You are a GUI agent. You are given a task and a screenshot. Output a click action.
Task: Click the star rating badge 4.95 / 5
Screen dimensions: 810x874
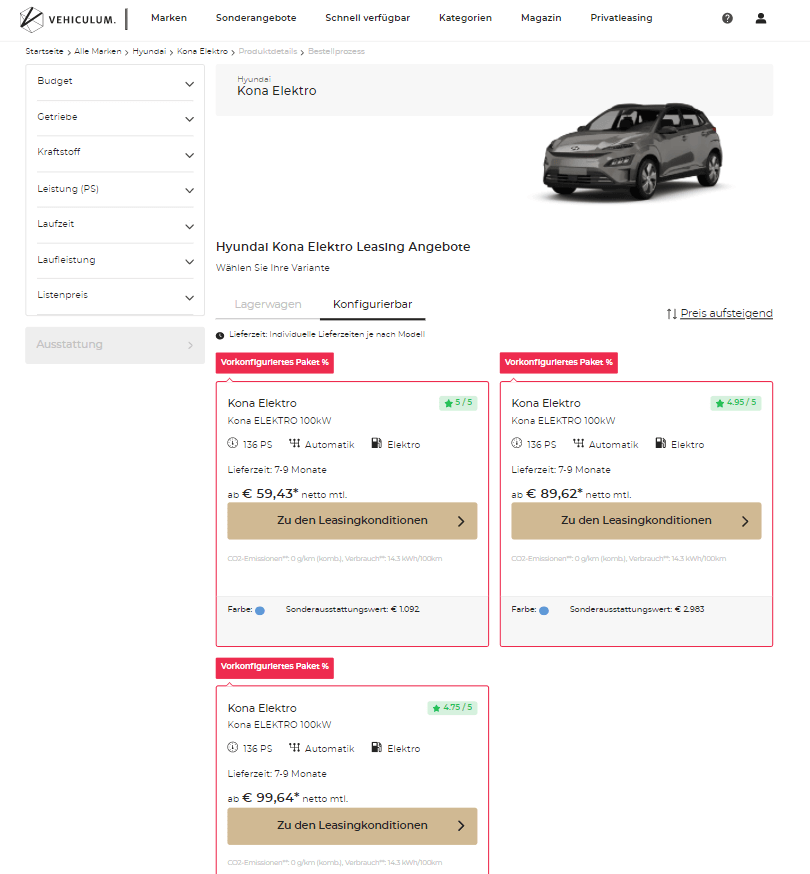click(736, 402)
